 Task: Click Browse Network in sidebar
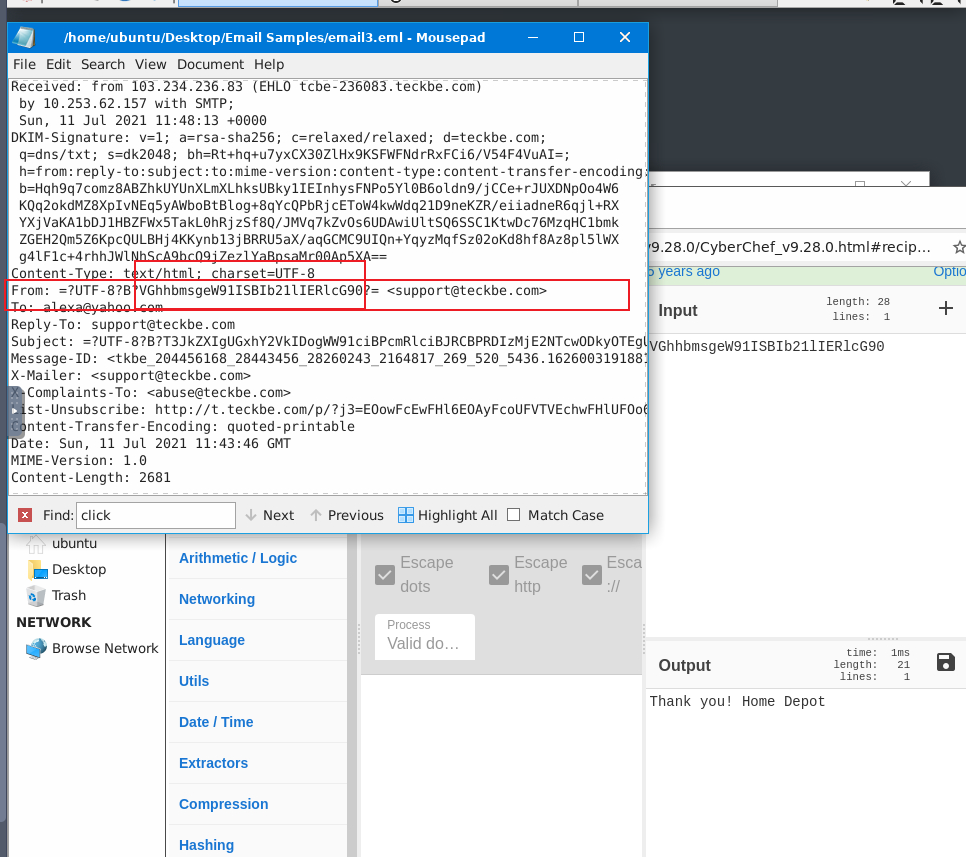[92, 648]
